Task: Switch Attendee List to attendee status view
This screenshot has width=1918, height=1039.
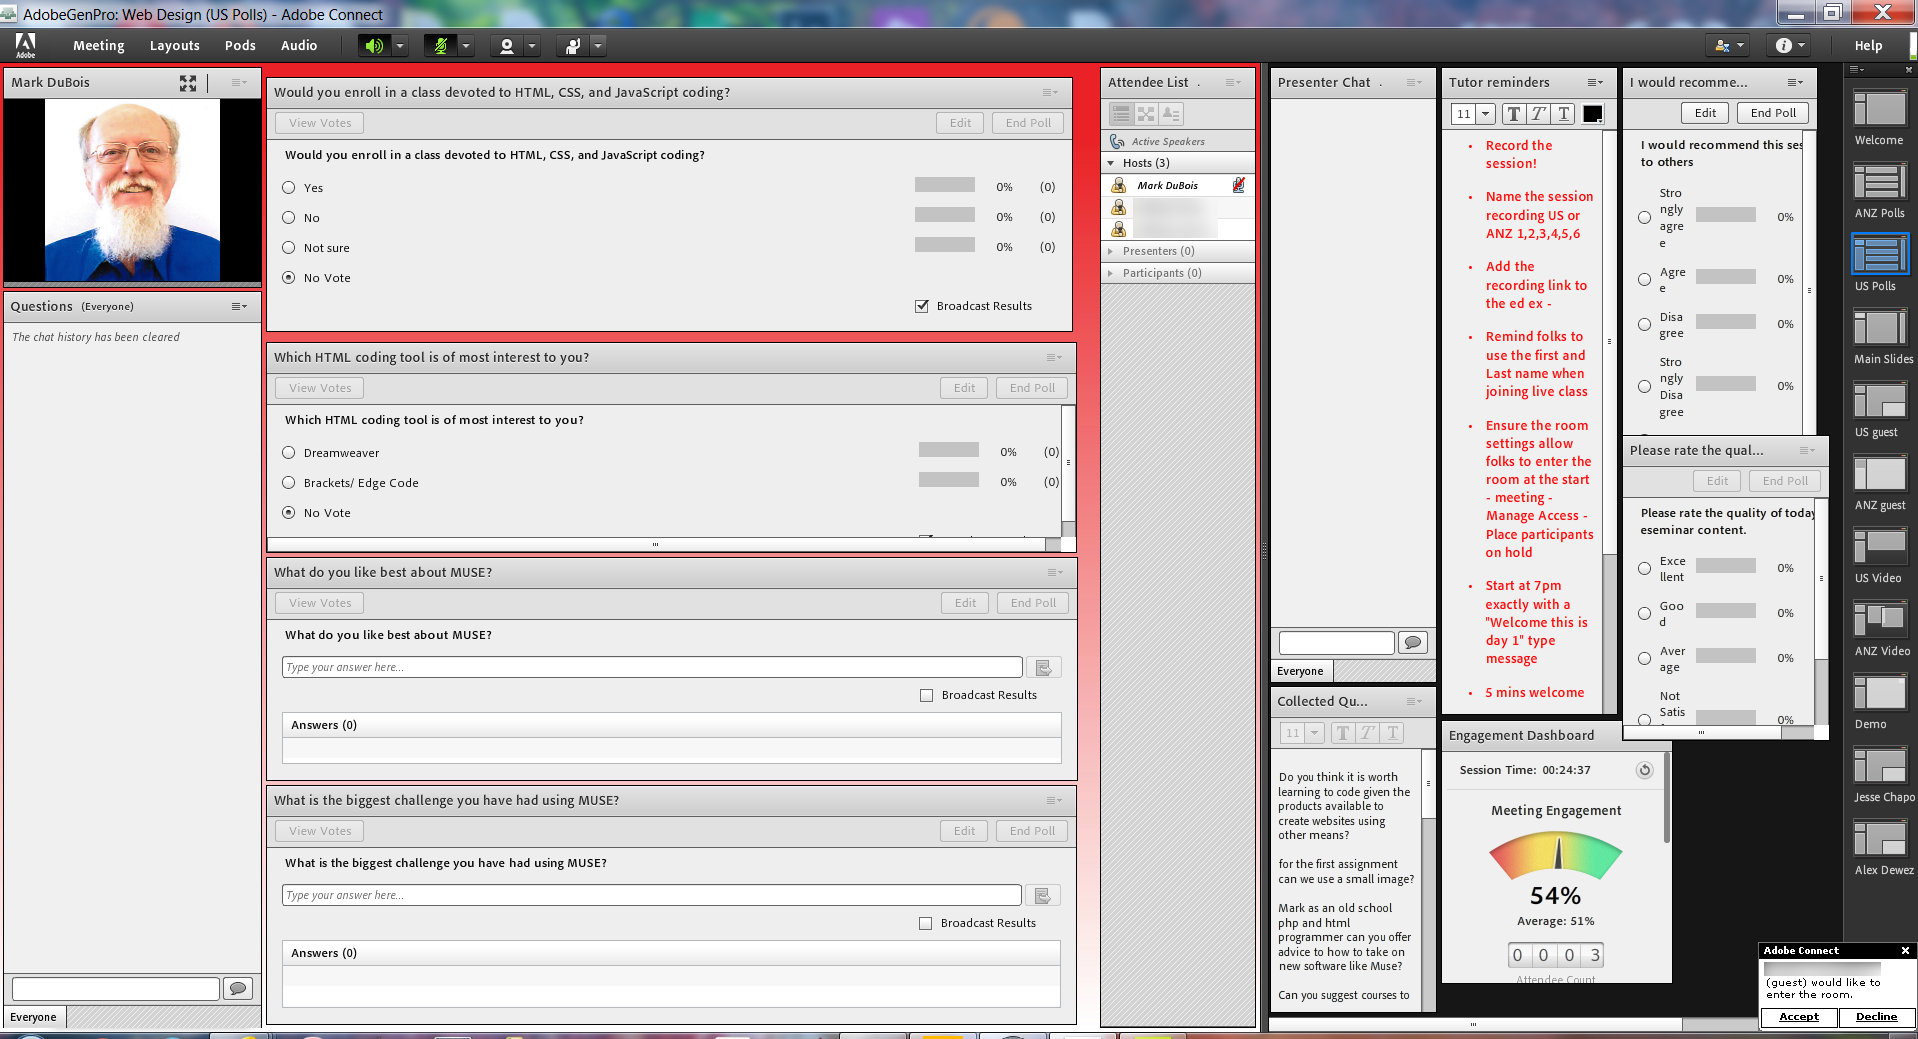Action: coord(1171,114)
